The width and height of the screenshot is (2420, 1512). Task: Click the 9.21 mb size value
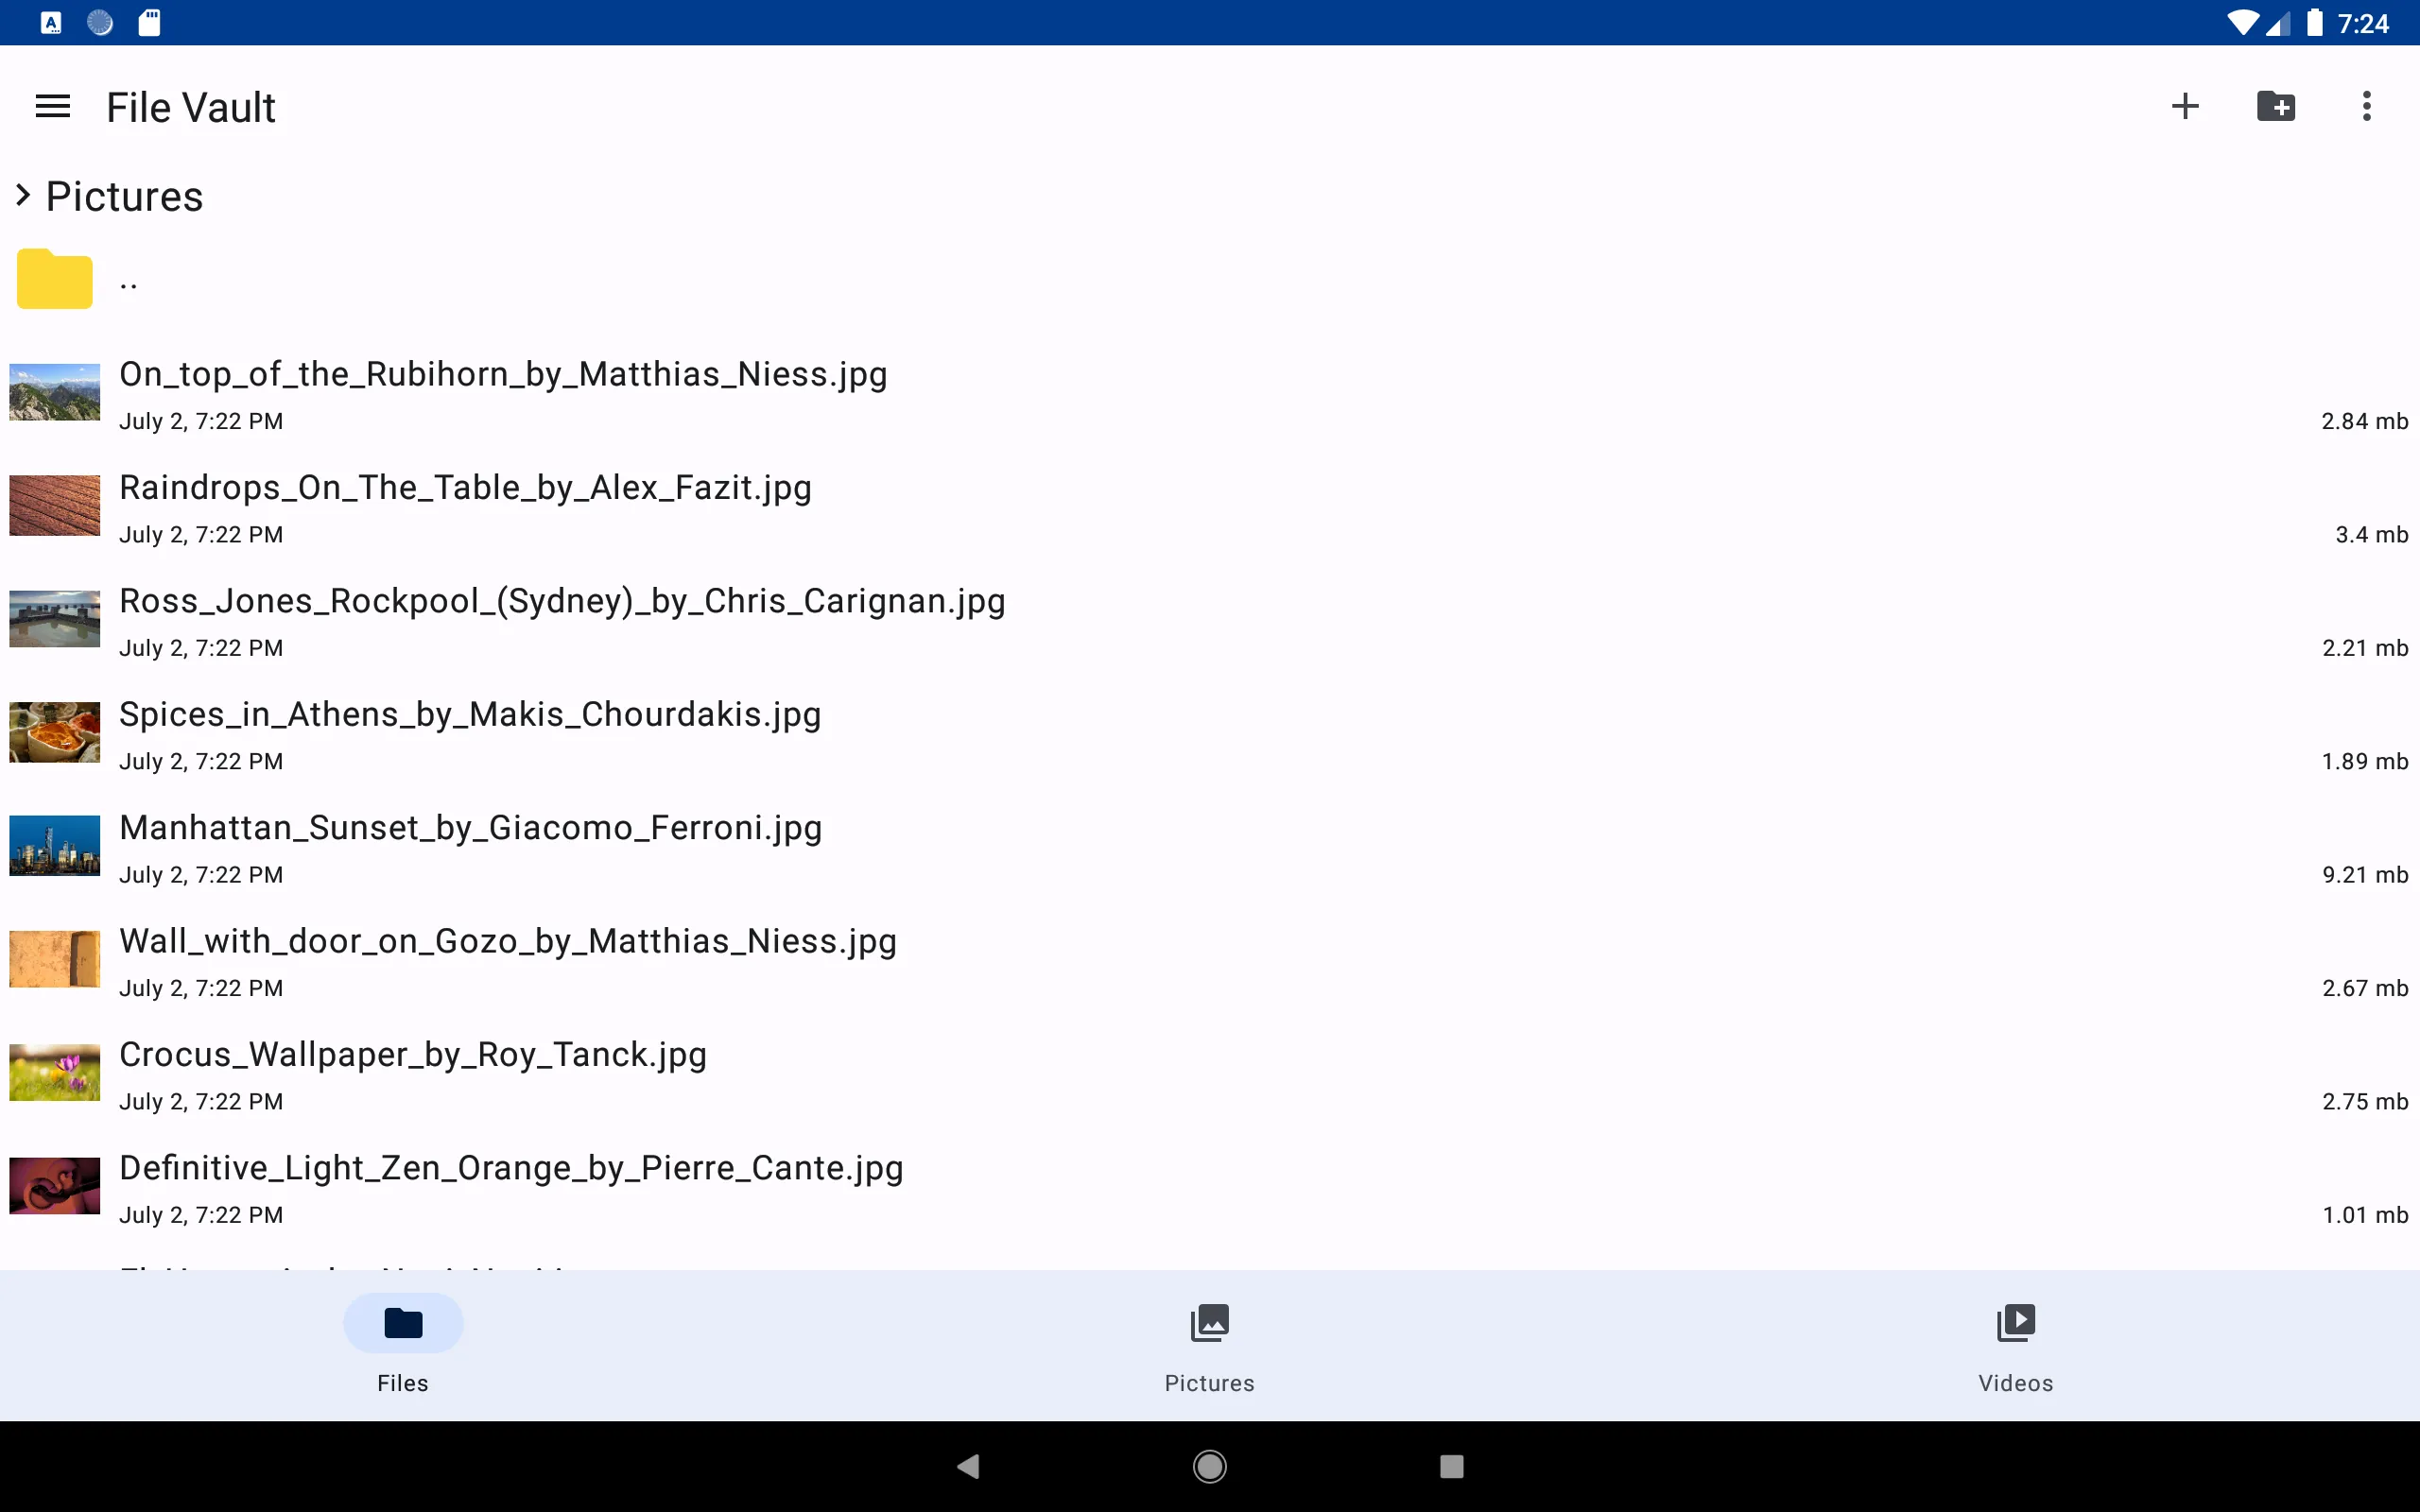tap(2365, 875)
